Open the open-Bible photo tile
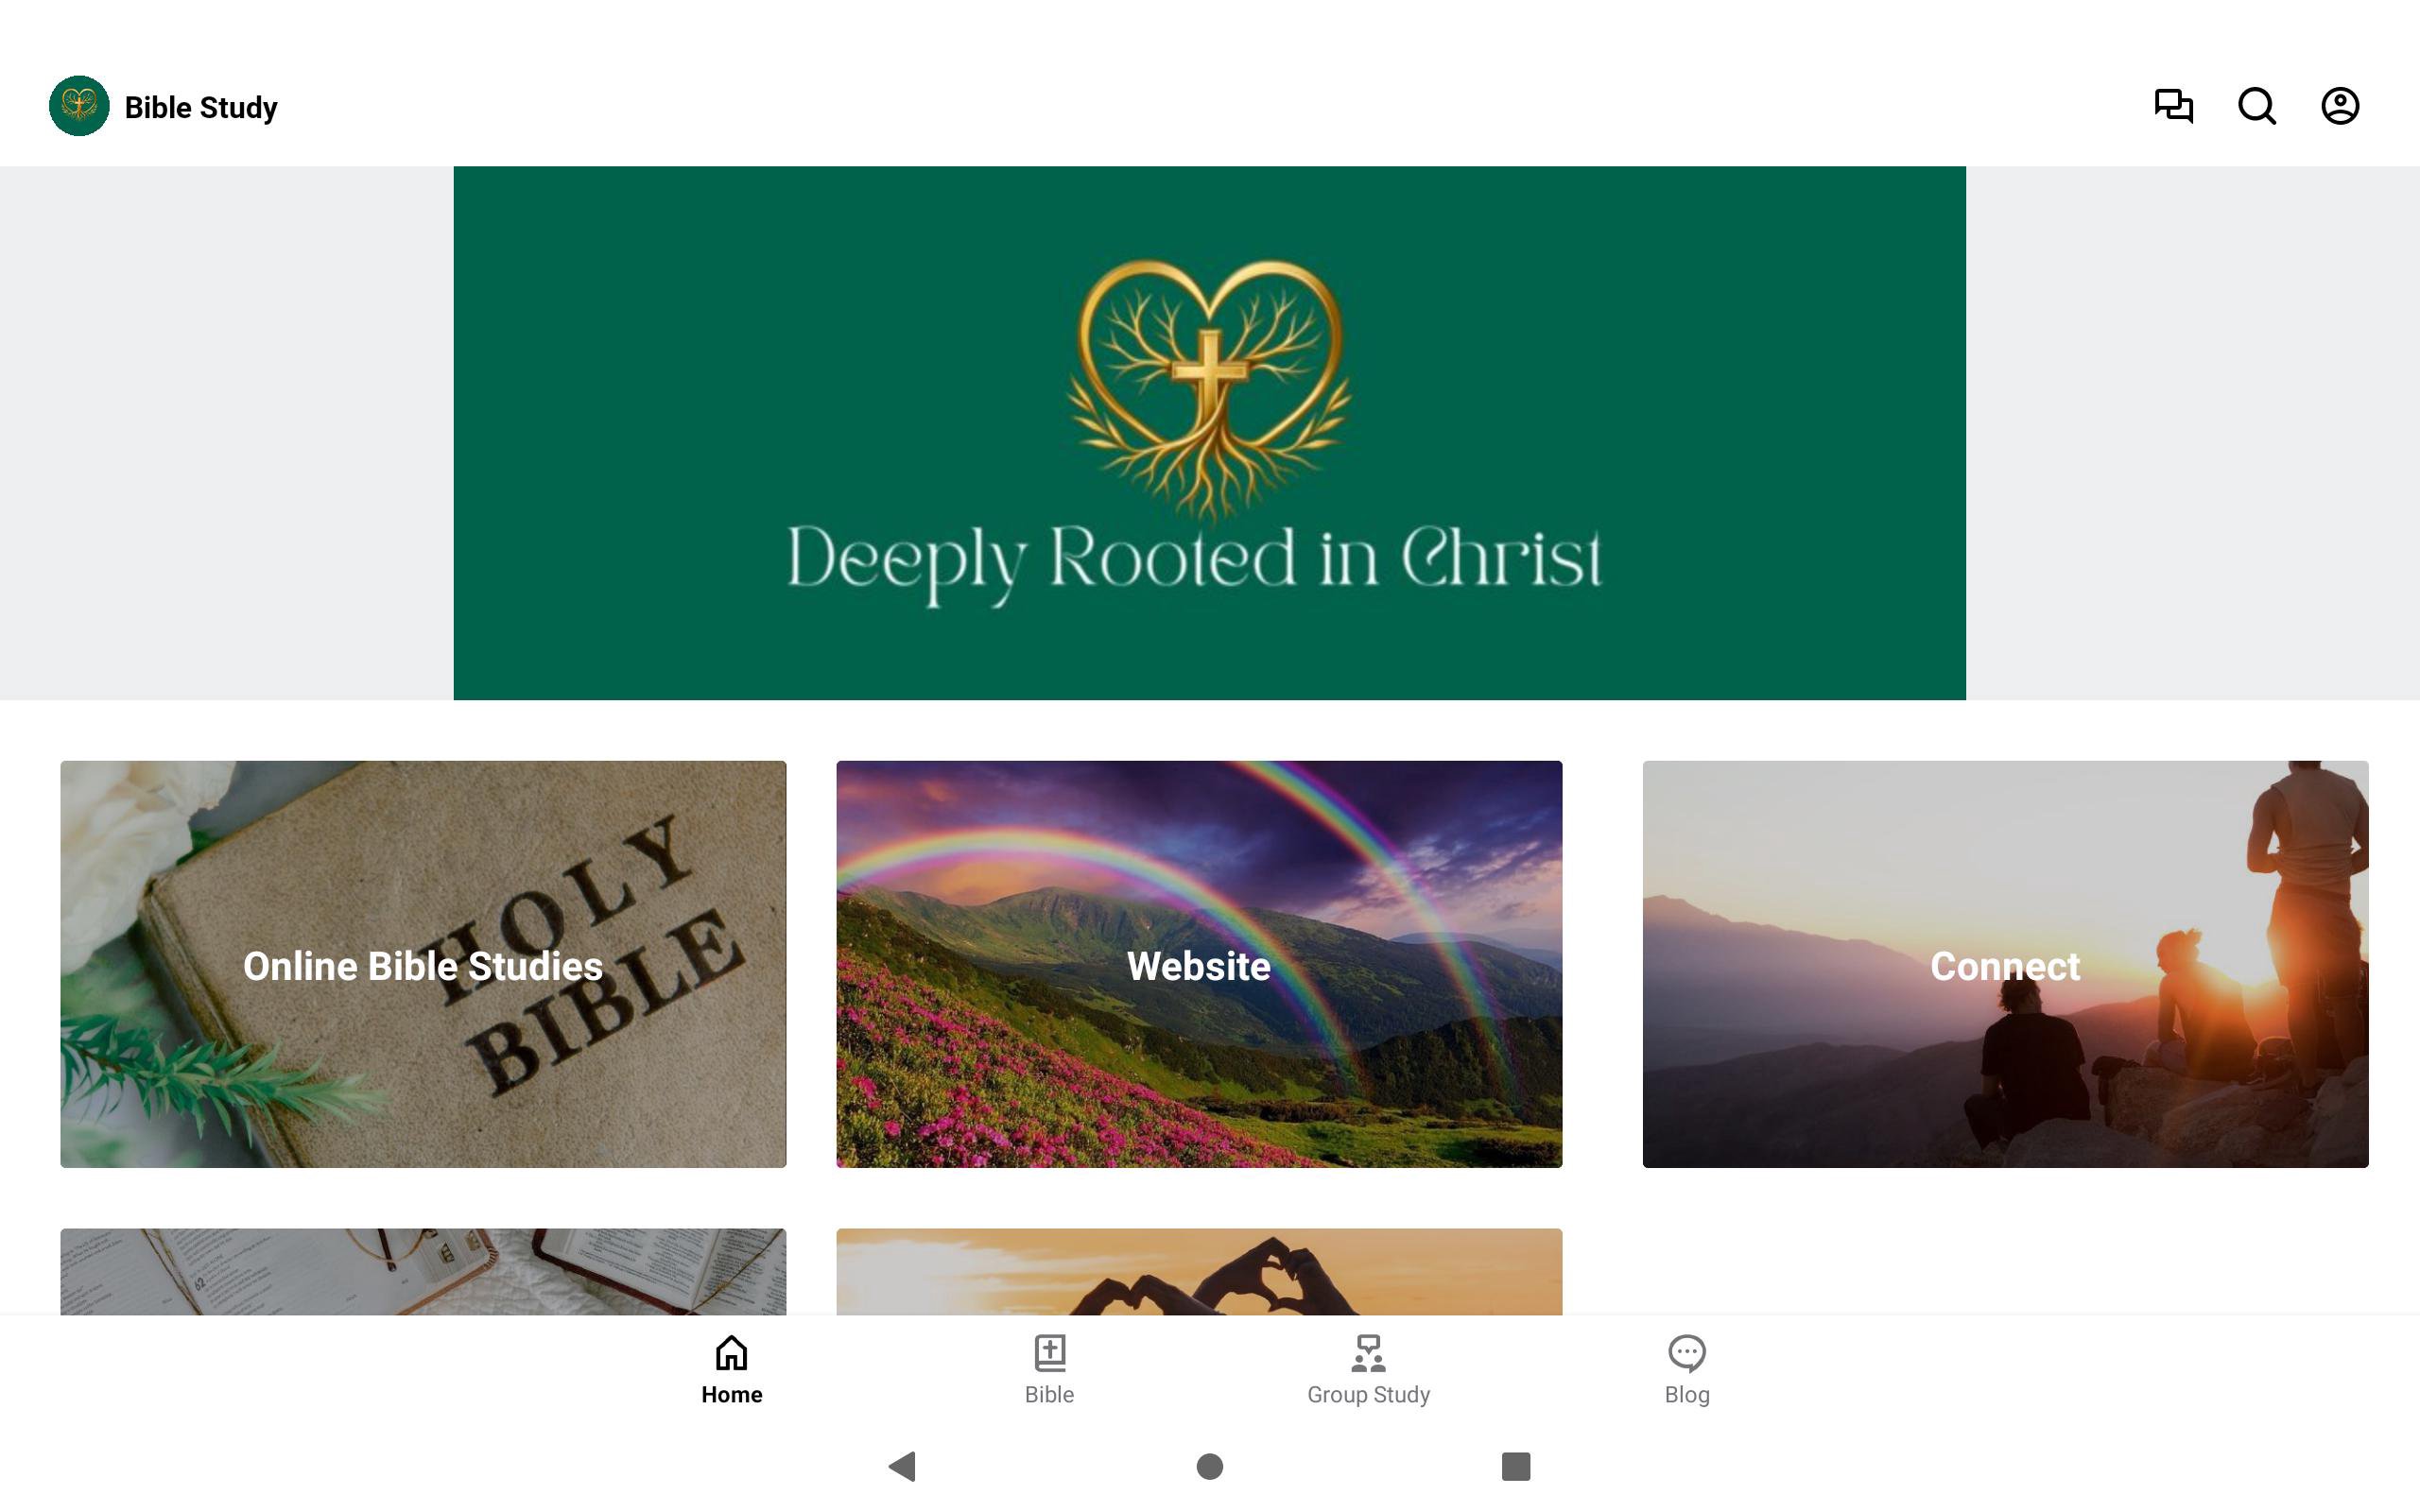Screen dimensions: 2420x1512 [x=423, y=1271]
